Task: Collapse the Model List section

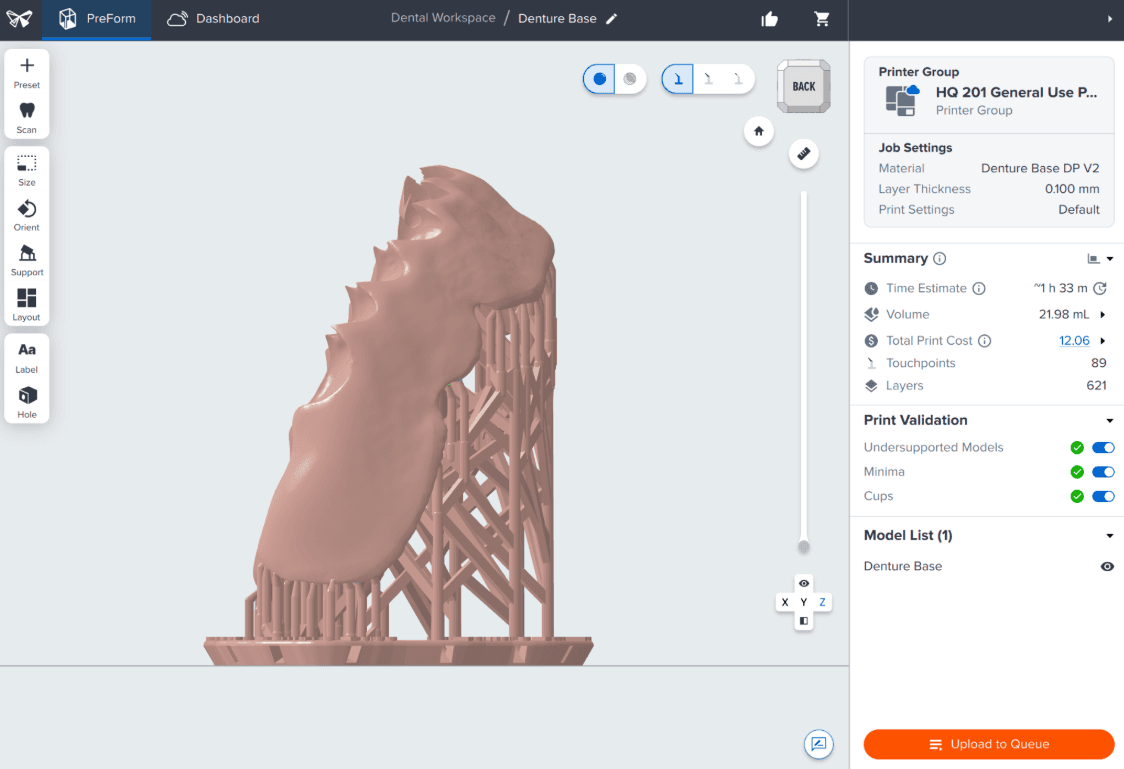Action: pyautogui.click(x=1110, y=536)
